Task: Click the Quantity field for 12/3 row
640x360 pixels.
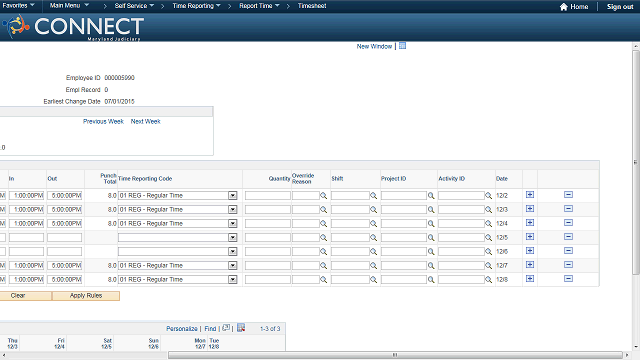Action: [x=268, y=210]
